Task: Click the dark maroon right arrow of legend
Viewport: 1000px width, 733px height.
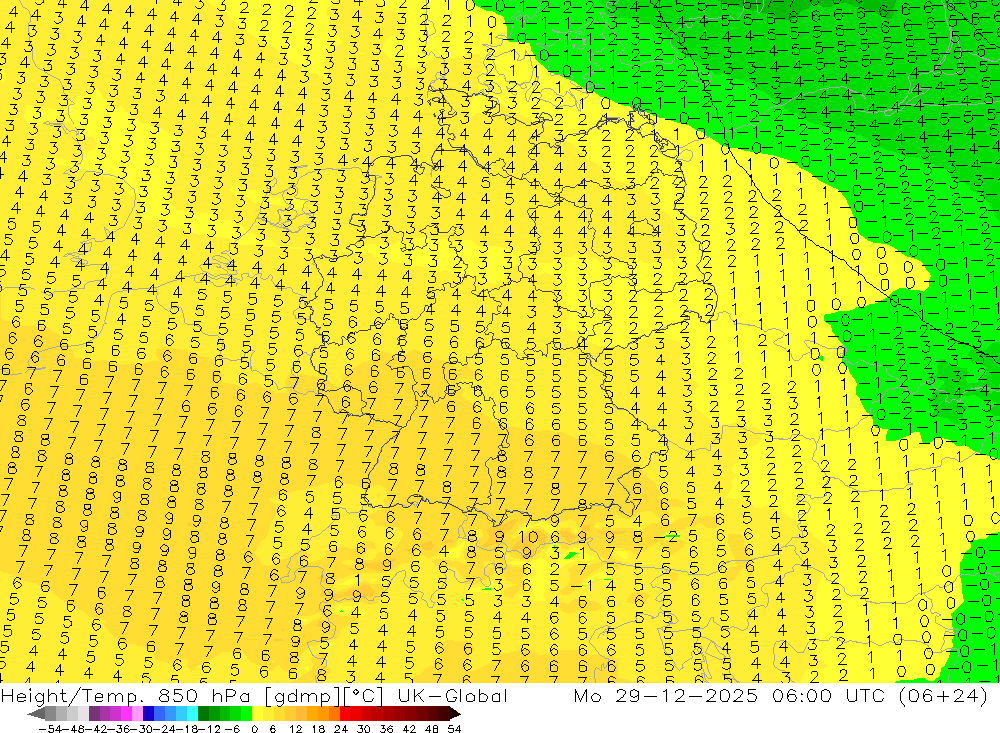Action: click(x=454, y=713)
